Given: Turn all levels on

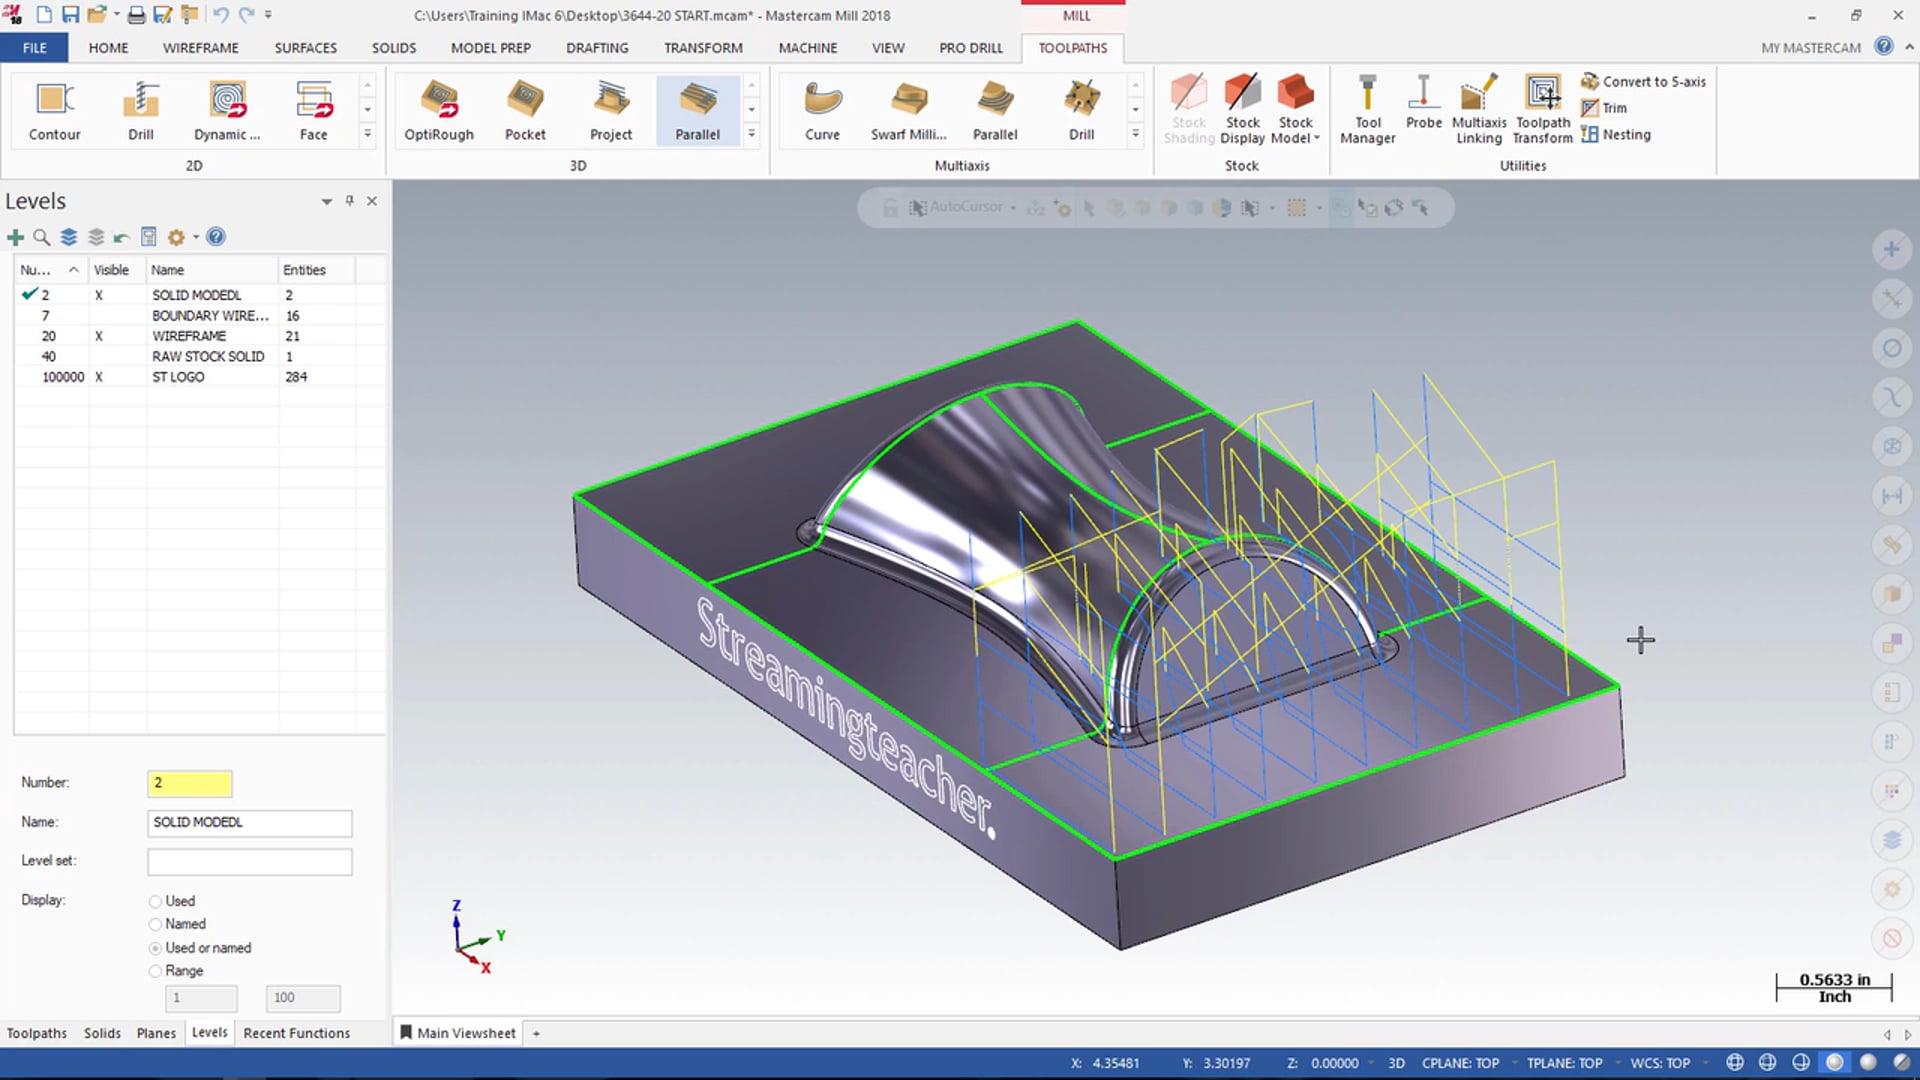Looking at the screenshot, I should coord(69,237).
